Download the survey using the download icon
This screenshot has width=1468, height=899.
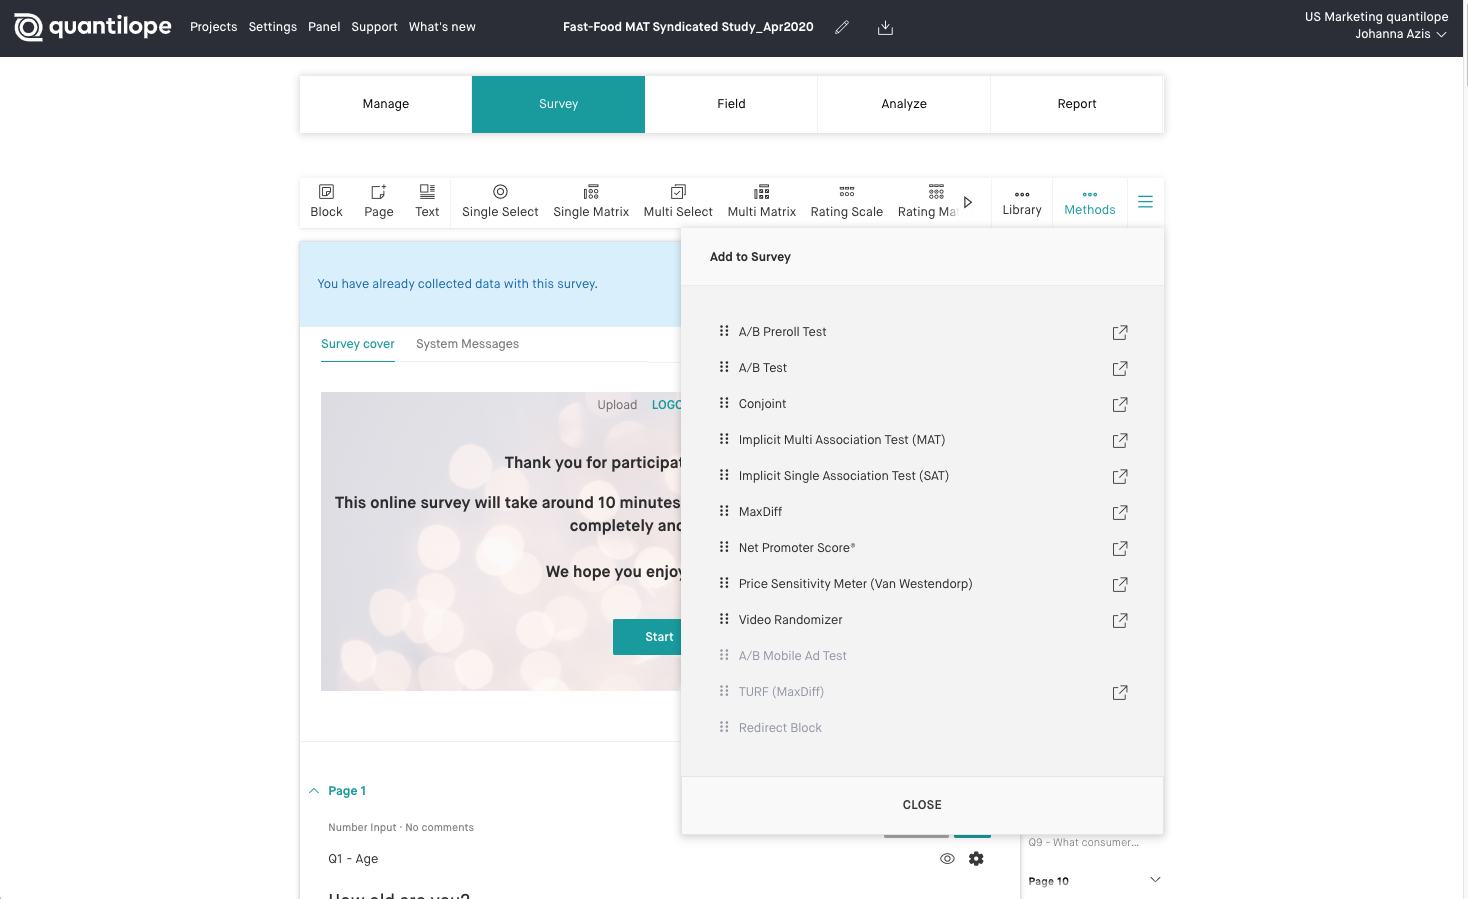[885, 27]
